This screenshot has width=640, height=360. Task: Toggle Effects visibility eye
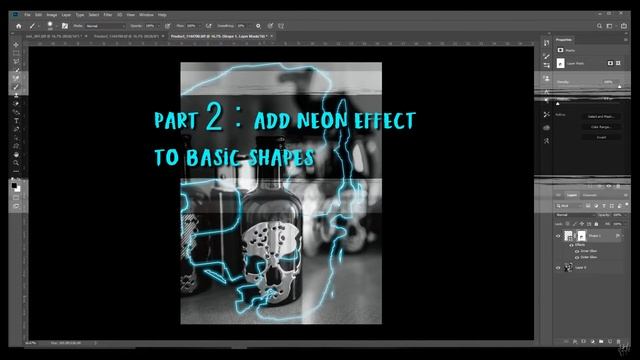point(571,245)
